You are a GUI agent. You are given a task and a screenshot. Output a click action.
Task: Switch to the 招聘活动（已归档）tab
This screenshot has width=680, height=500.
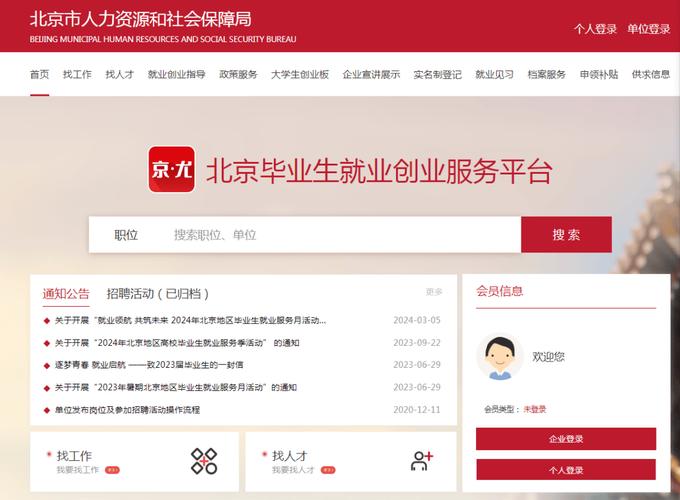pos(158,294)
